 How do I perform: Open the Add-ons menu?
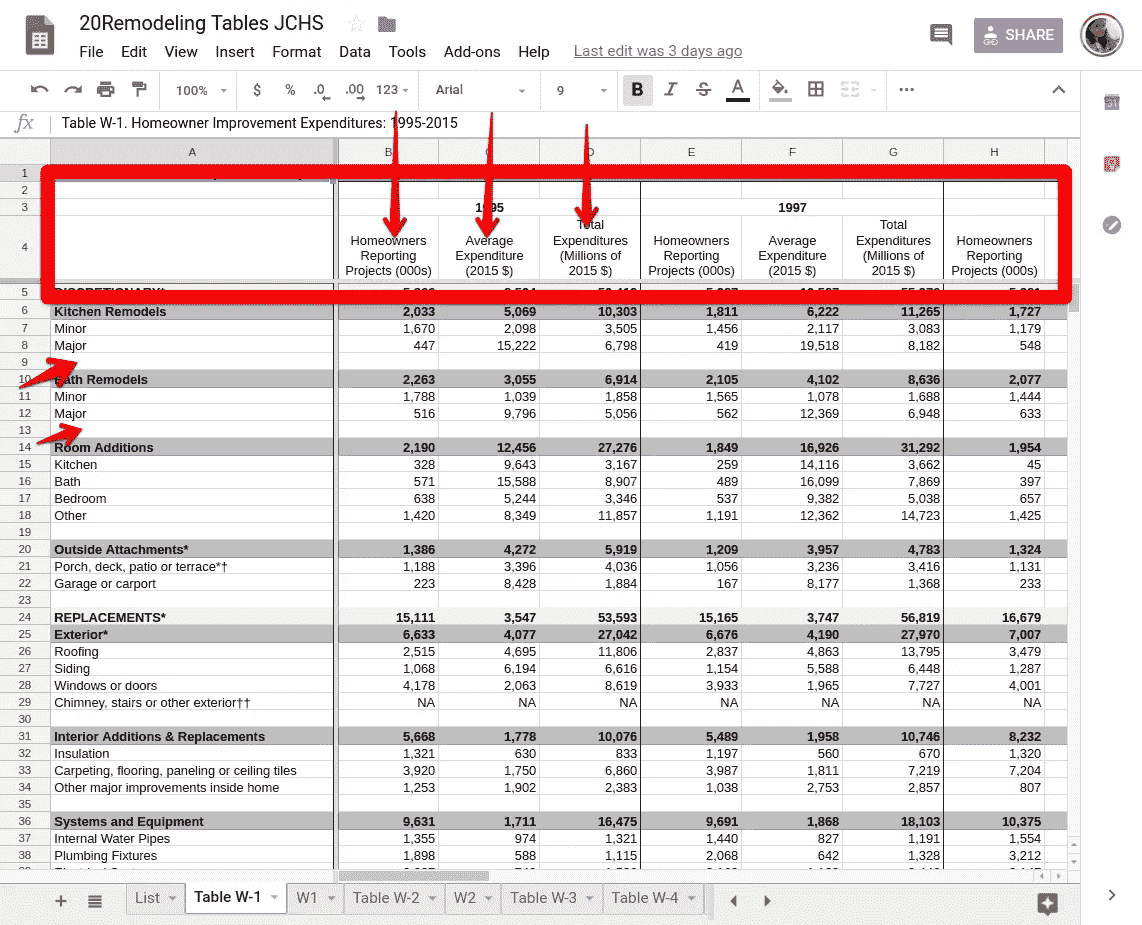472,52
